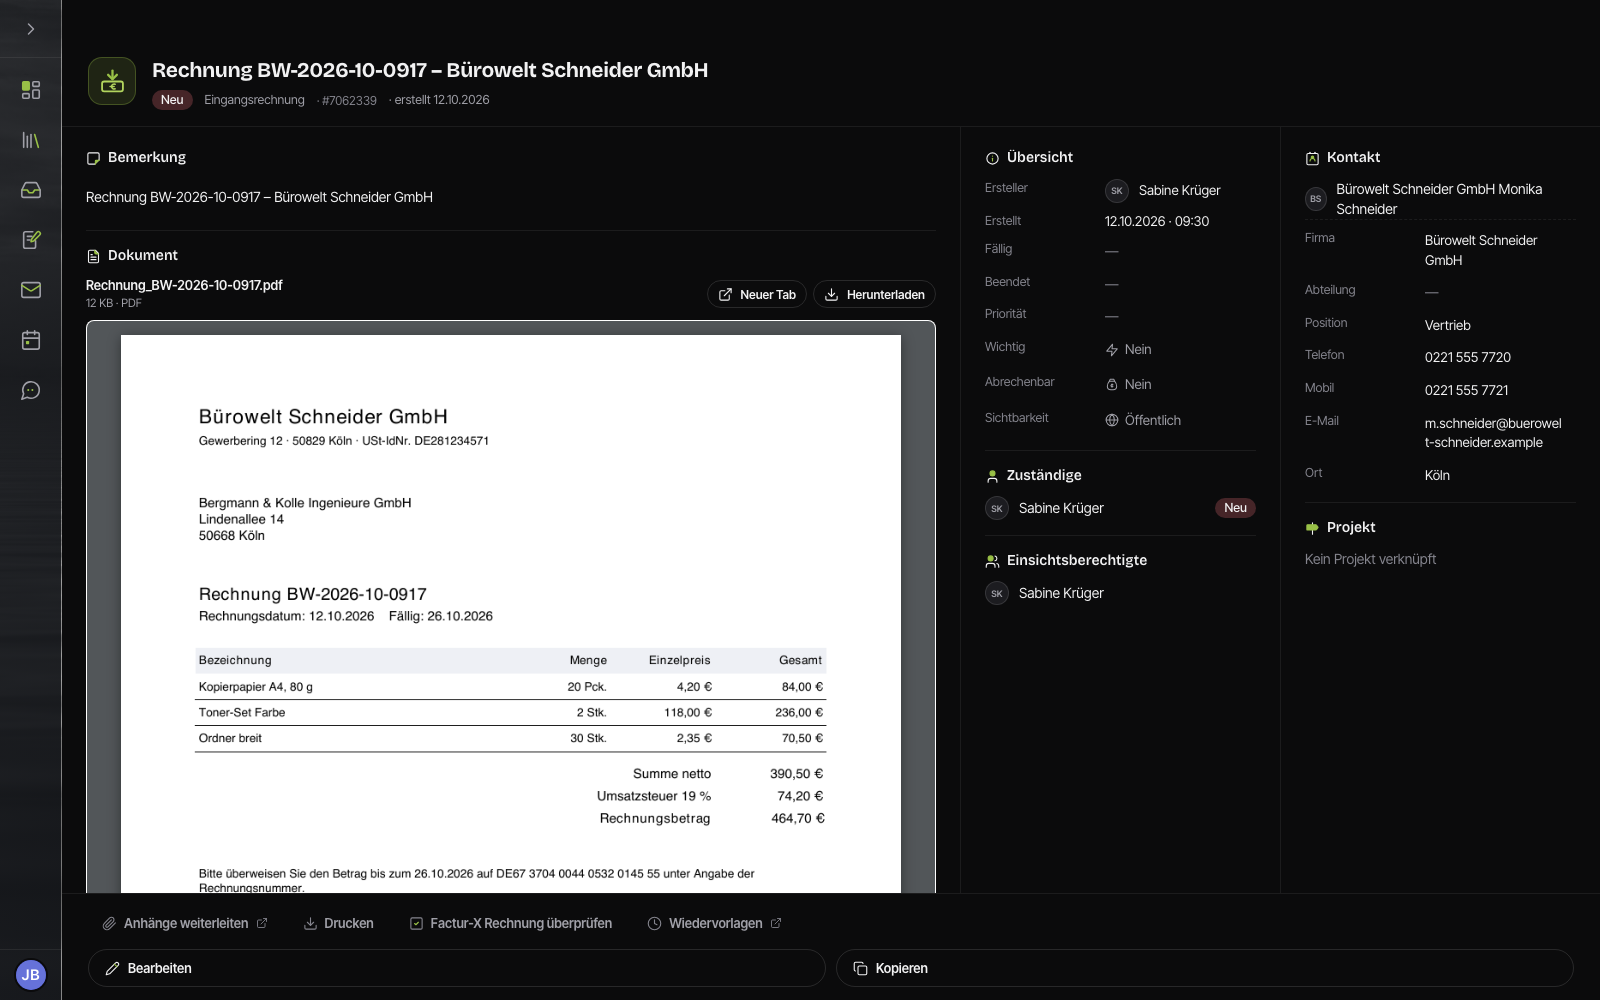Click the Sichtbarkeit Öffentlich value
The height and width of the screenshot is (1000, 1600).
[x=1143, y=420]
